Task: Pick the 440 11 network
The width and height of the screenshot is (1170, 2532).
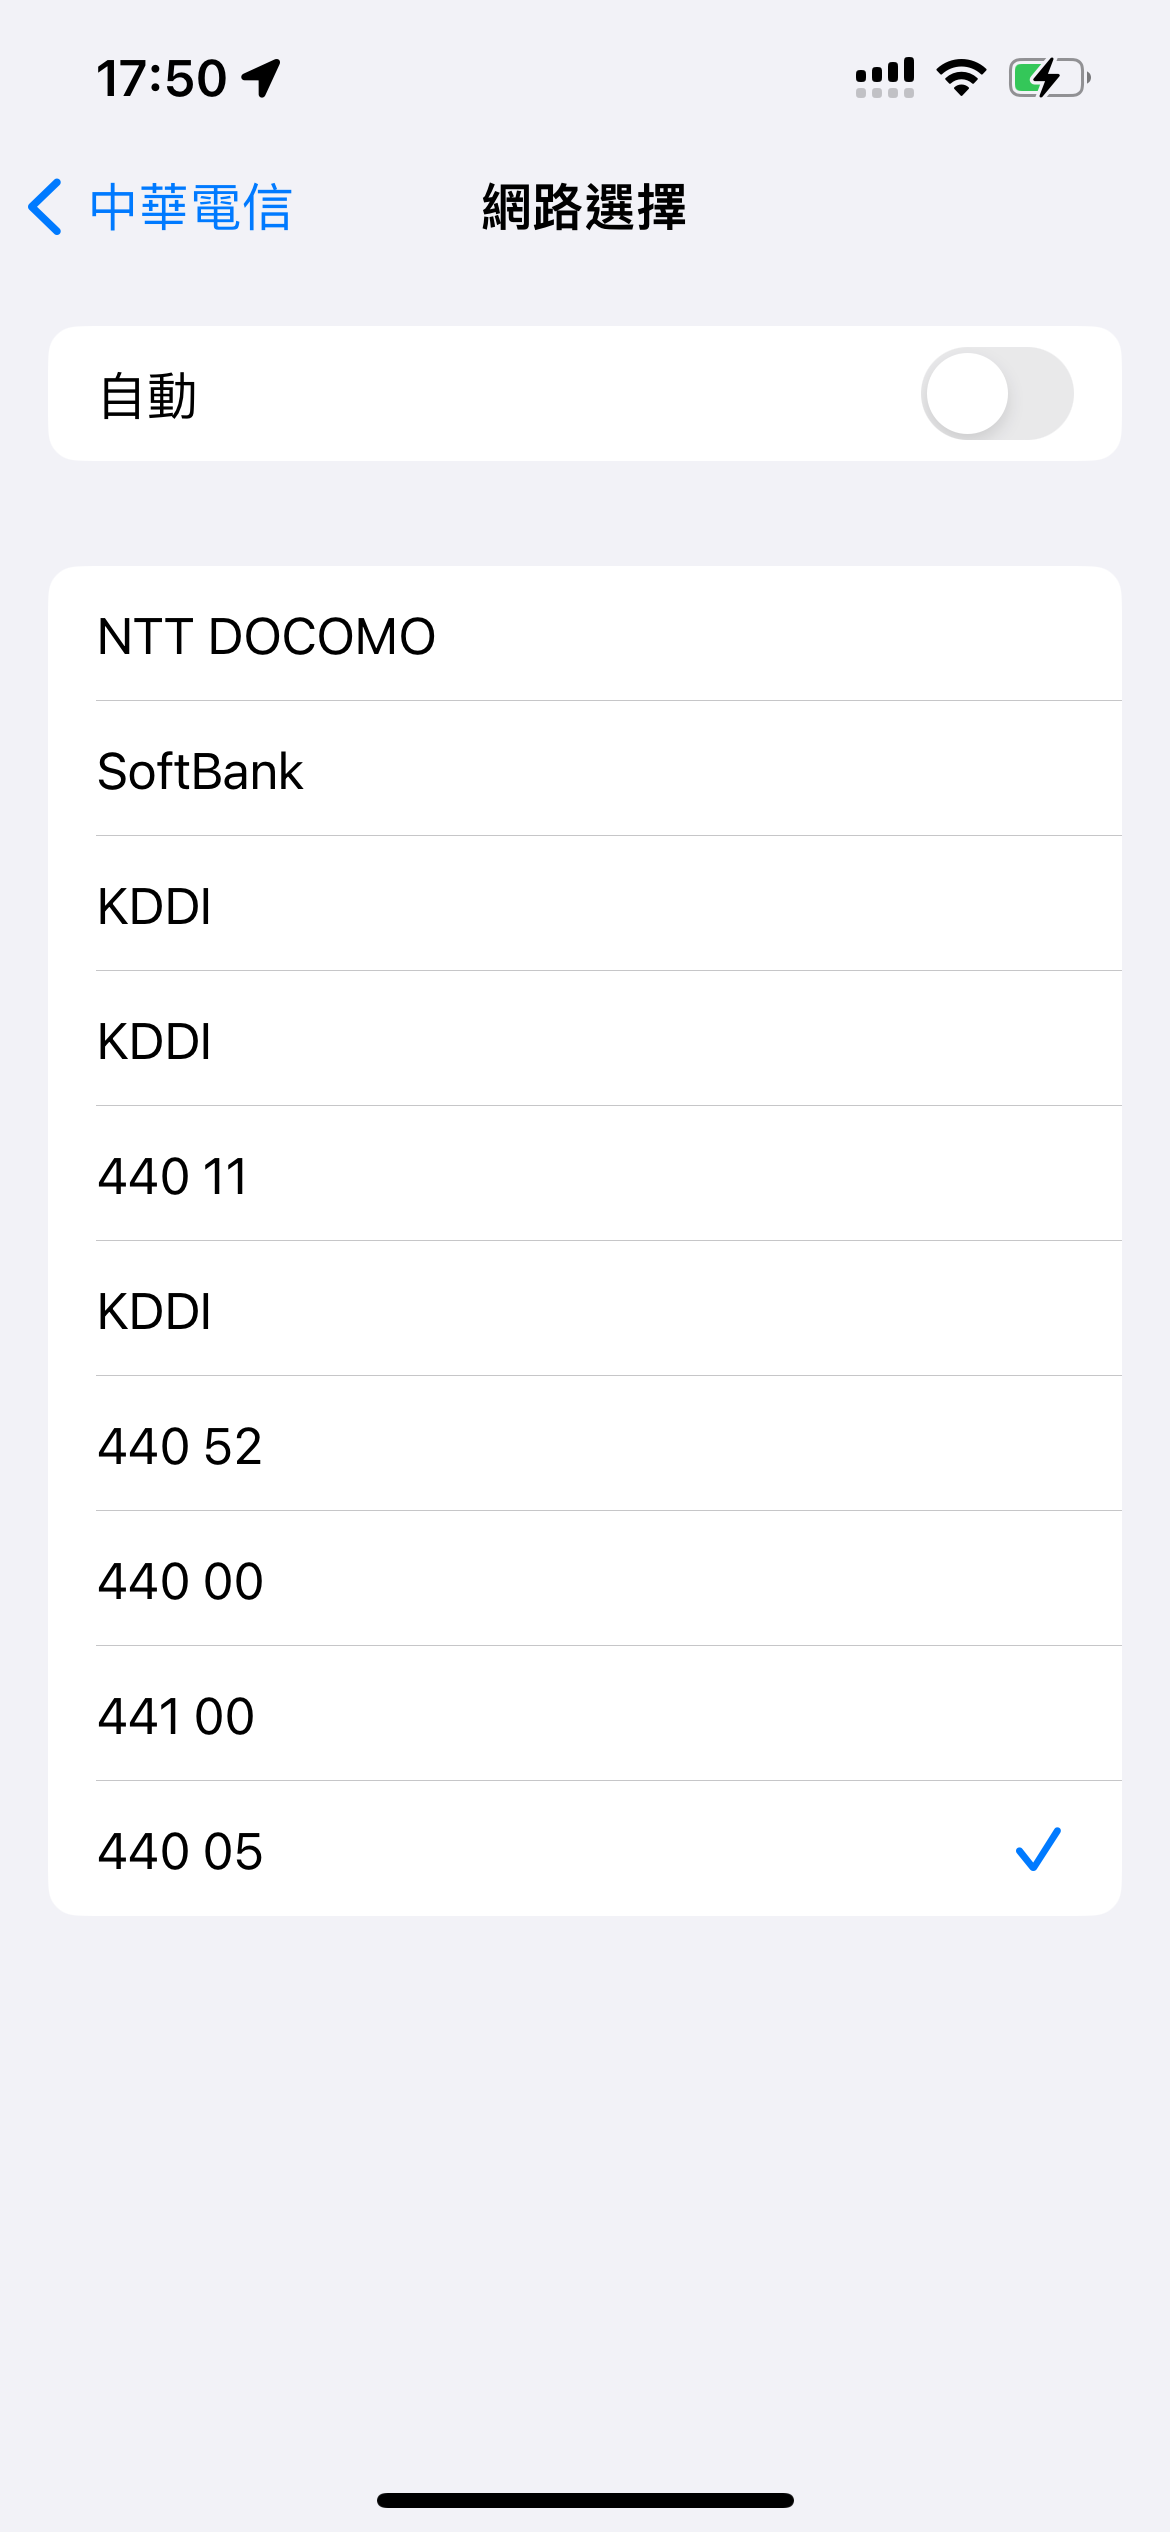Action: 584,1176
